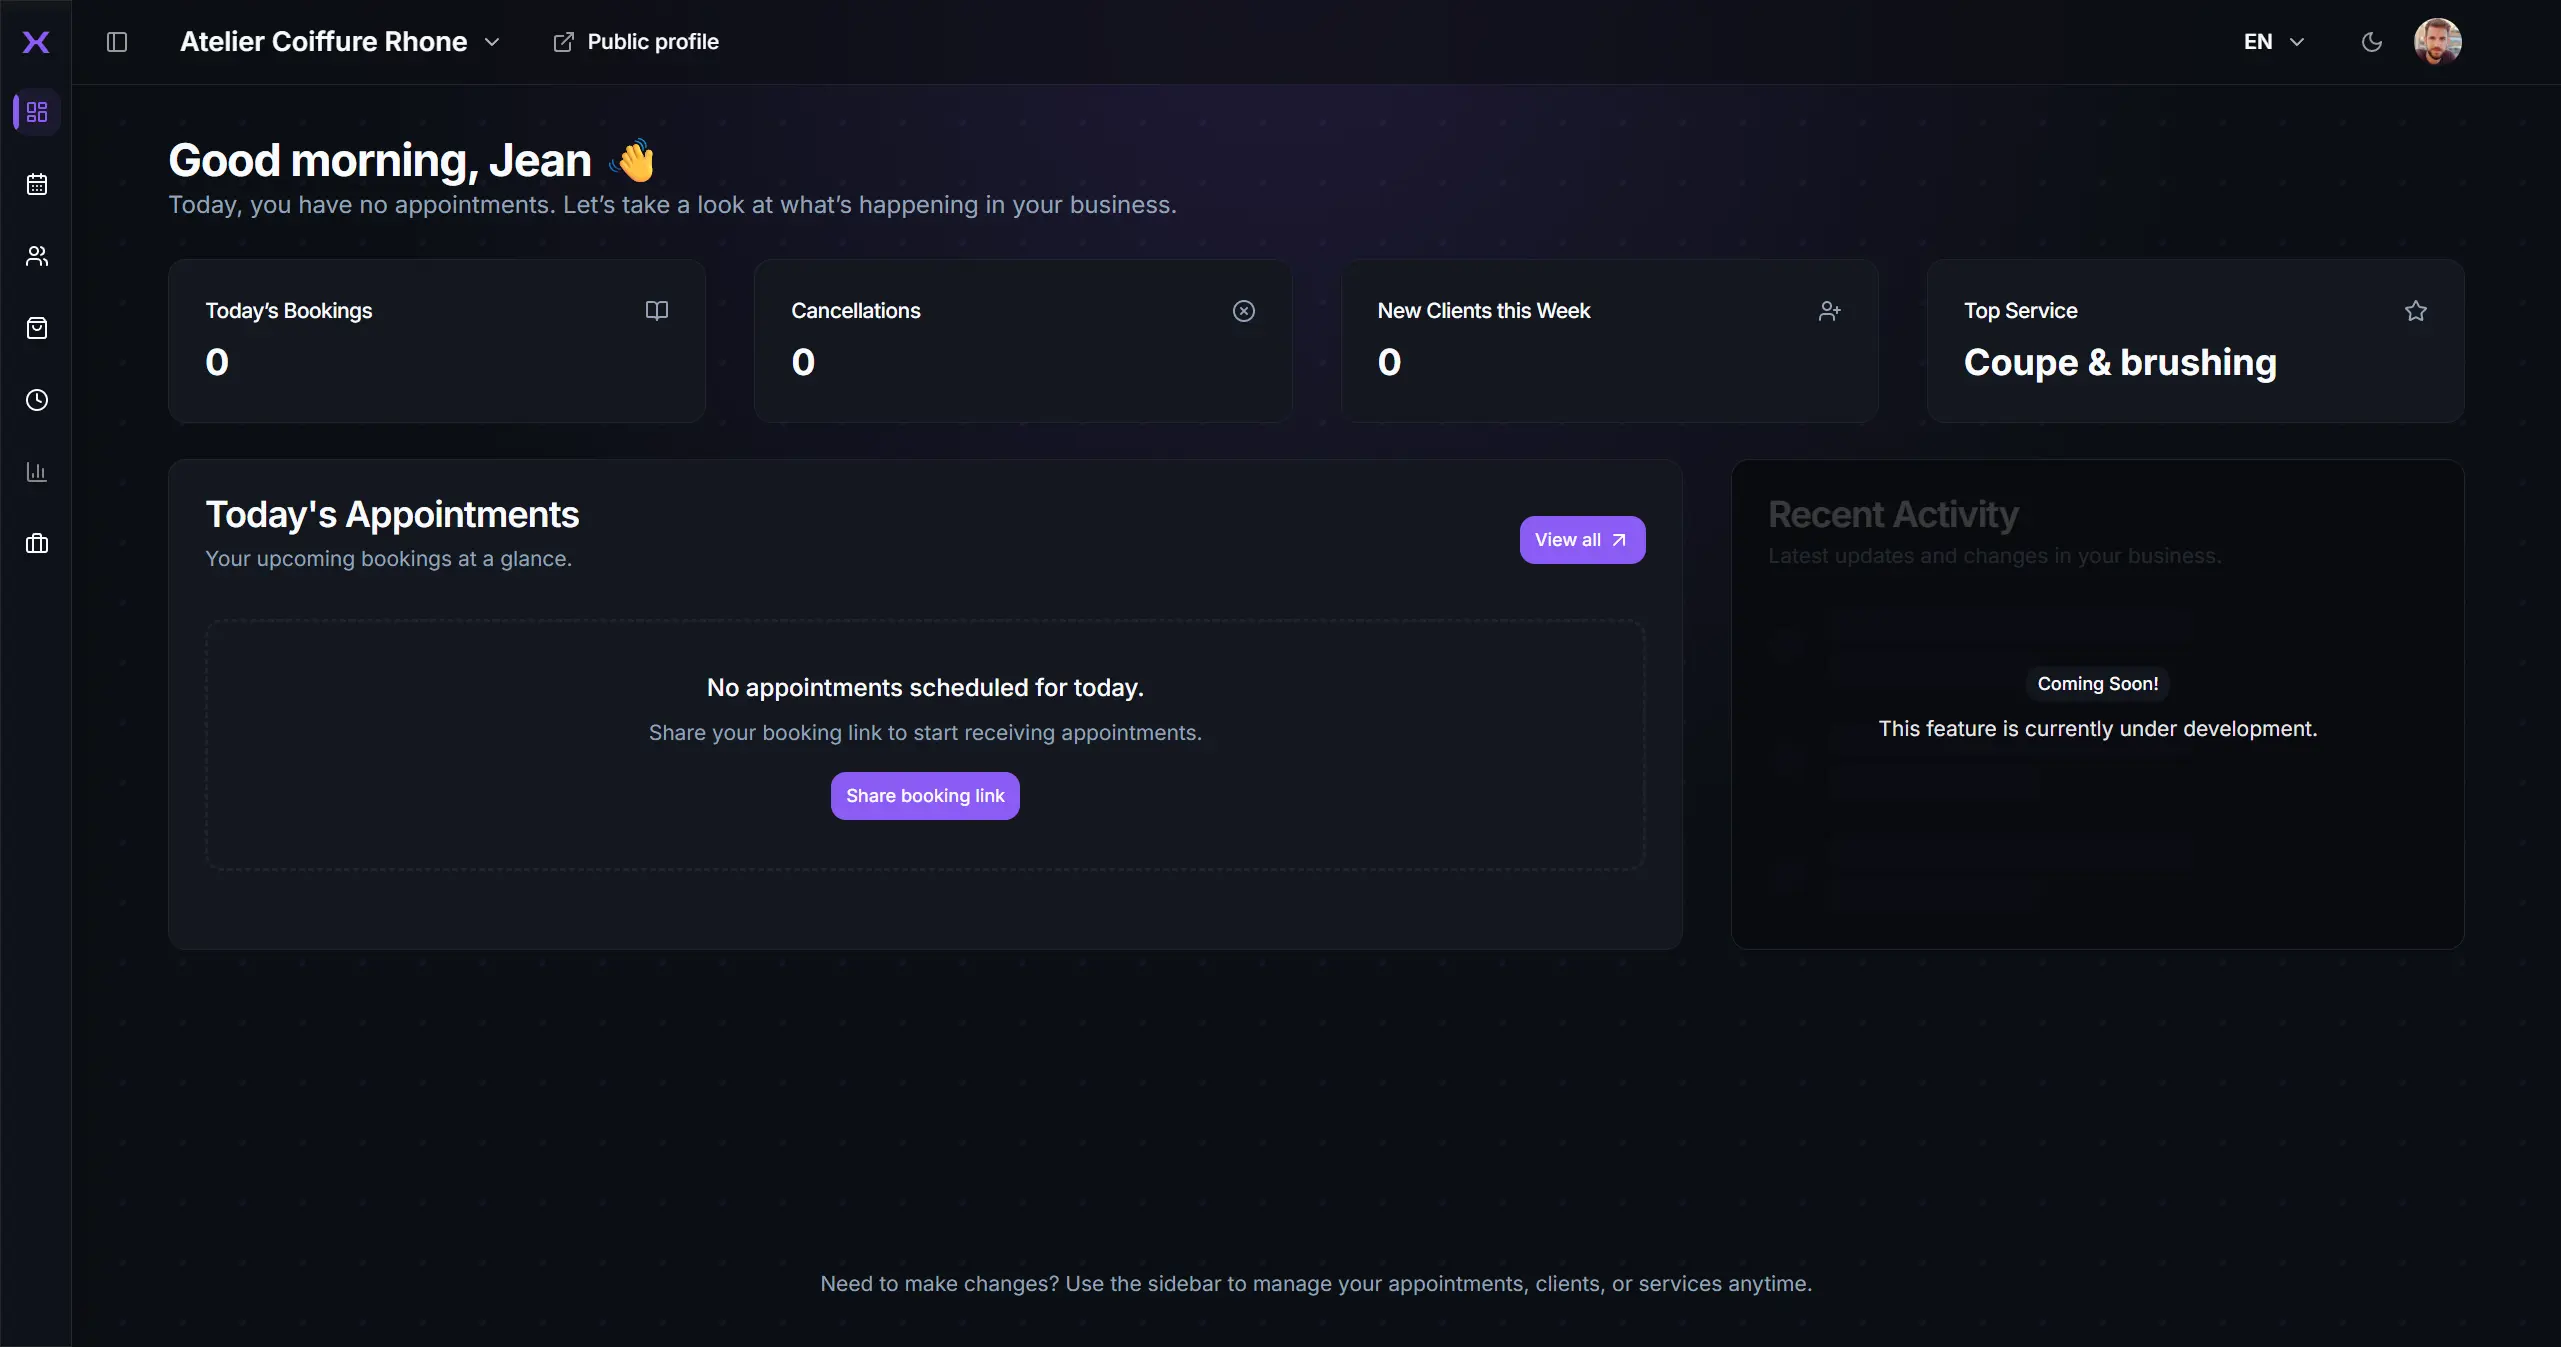This screenshot has height=1347, width=2561.
Task: Open the clients people sidebar icon
Action: 37,256
